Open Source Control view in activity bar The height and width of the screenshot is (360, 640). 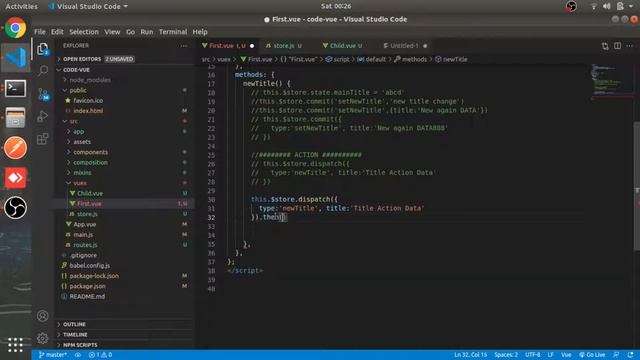click(x=43, y=94)
